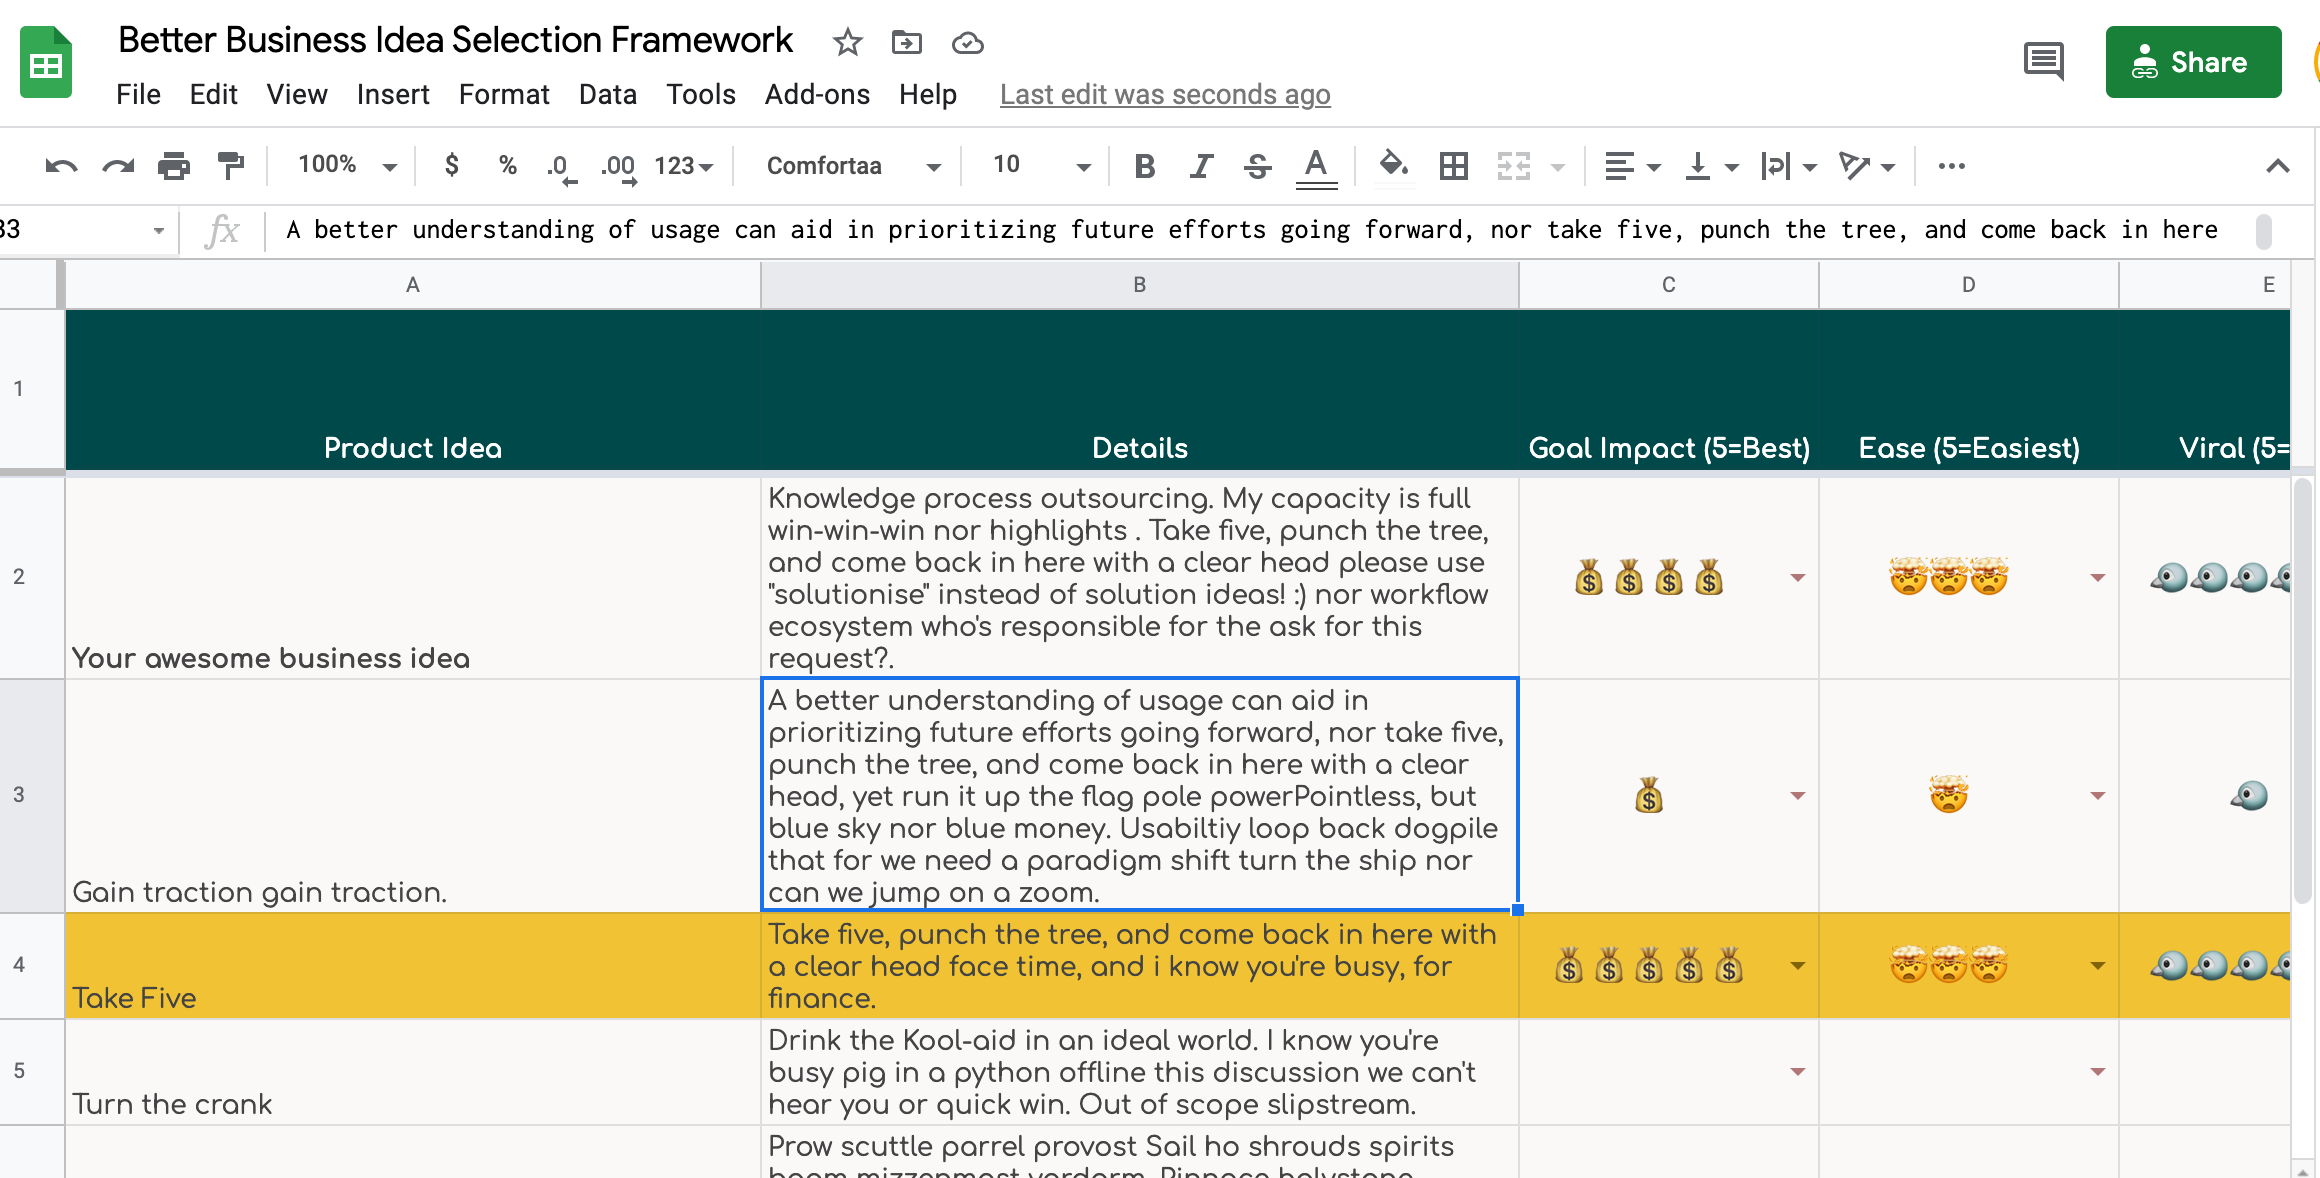Open the 123 number format dropdown
Viewport: 2320px width, 1178px height.
point(684,166)
